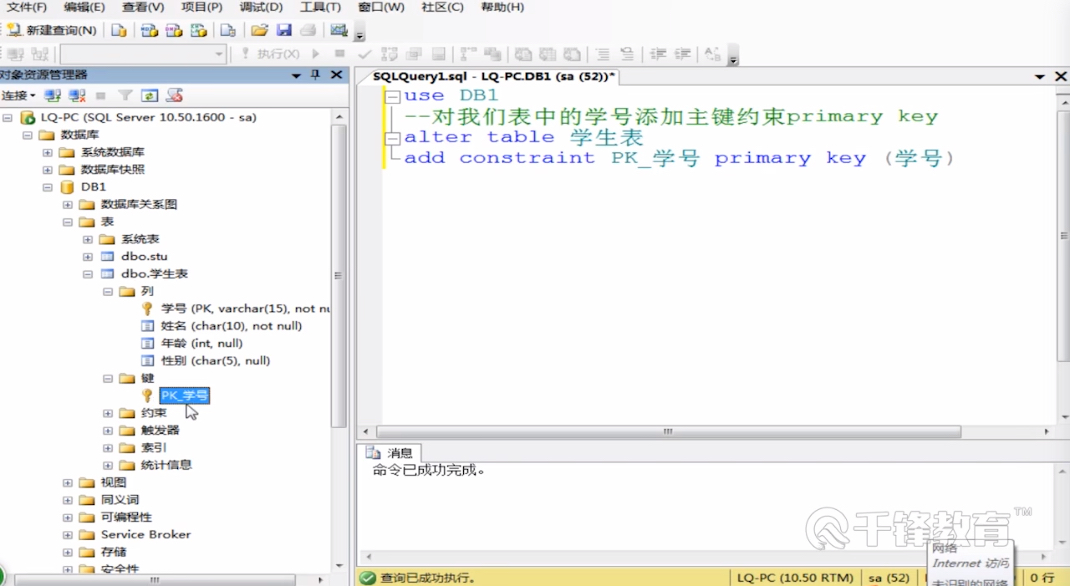The width and height of the screenshot is (1070, 586).
Task: Click the Parse checkmark icon
Action: coord(364,54)
